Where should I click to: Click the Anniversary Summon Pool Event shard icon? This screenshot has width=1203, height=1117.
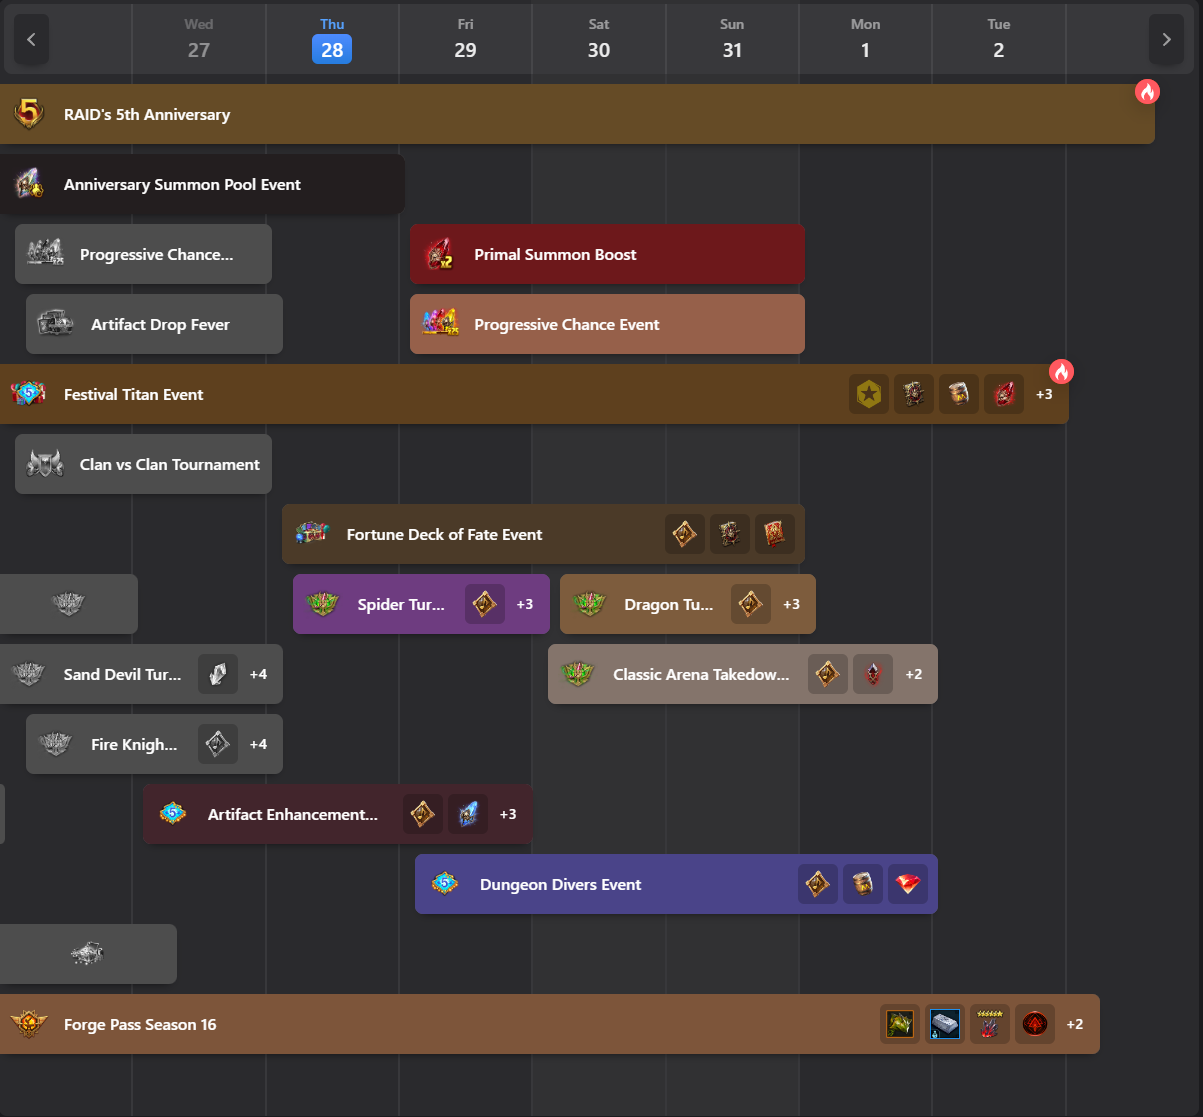pyautogui.click(x=29, y=184)
